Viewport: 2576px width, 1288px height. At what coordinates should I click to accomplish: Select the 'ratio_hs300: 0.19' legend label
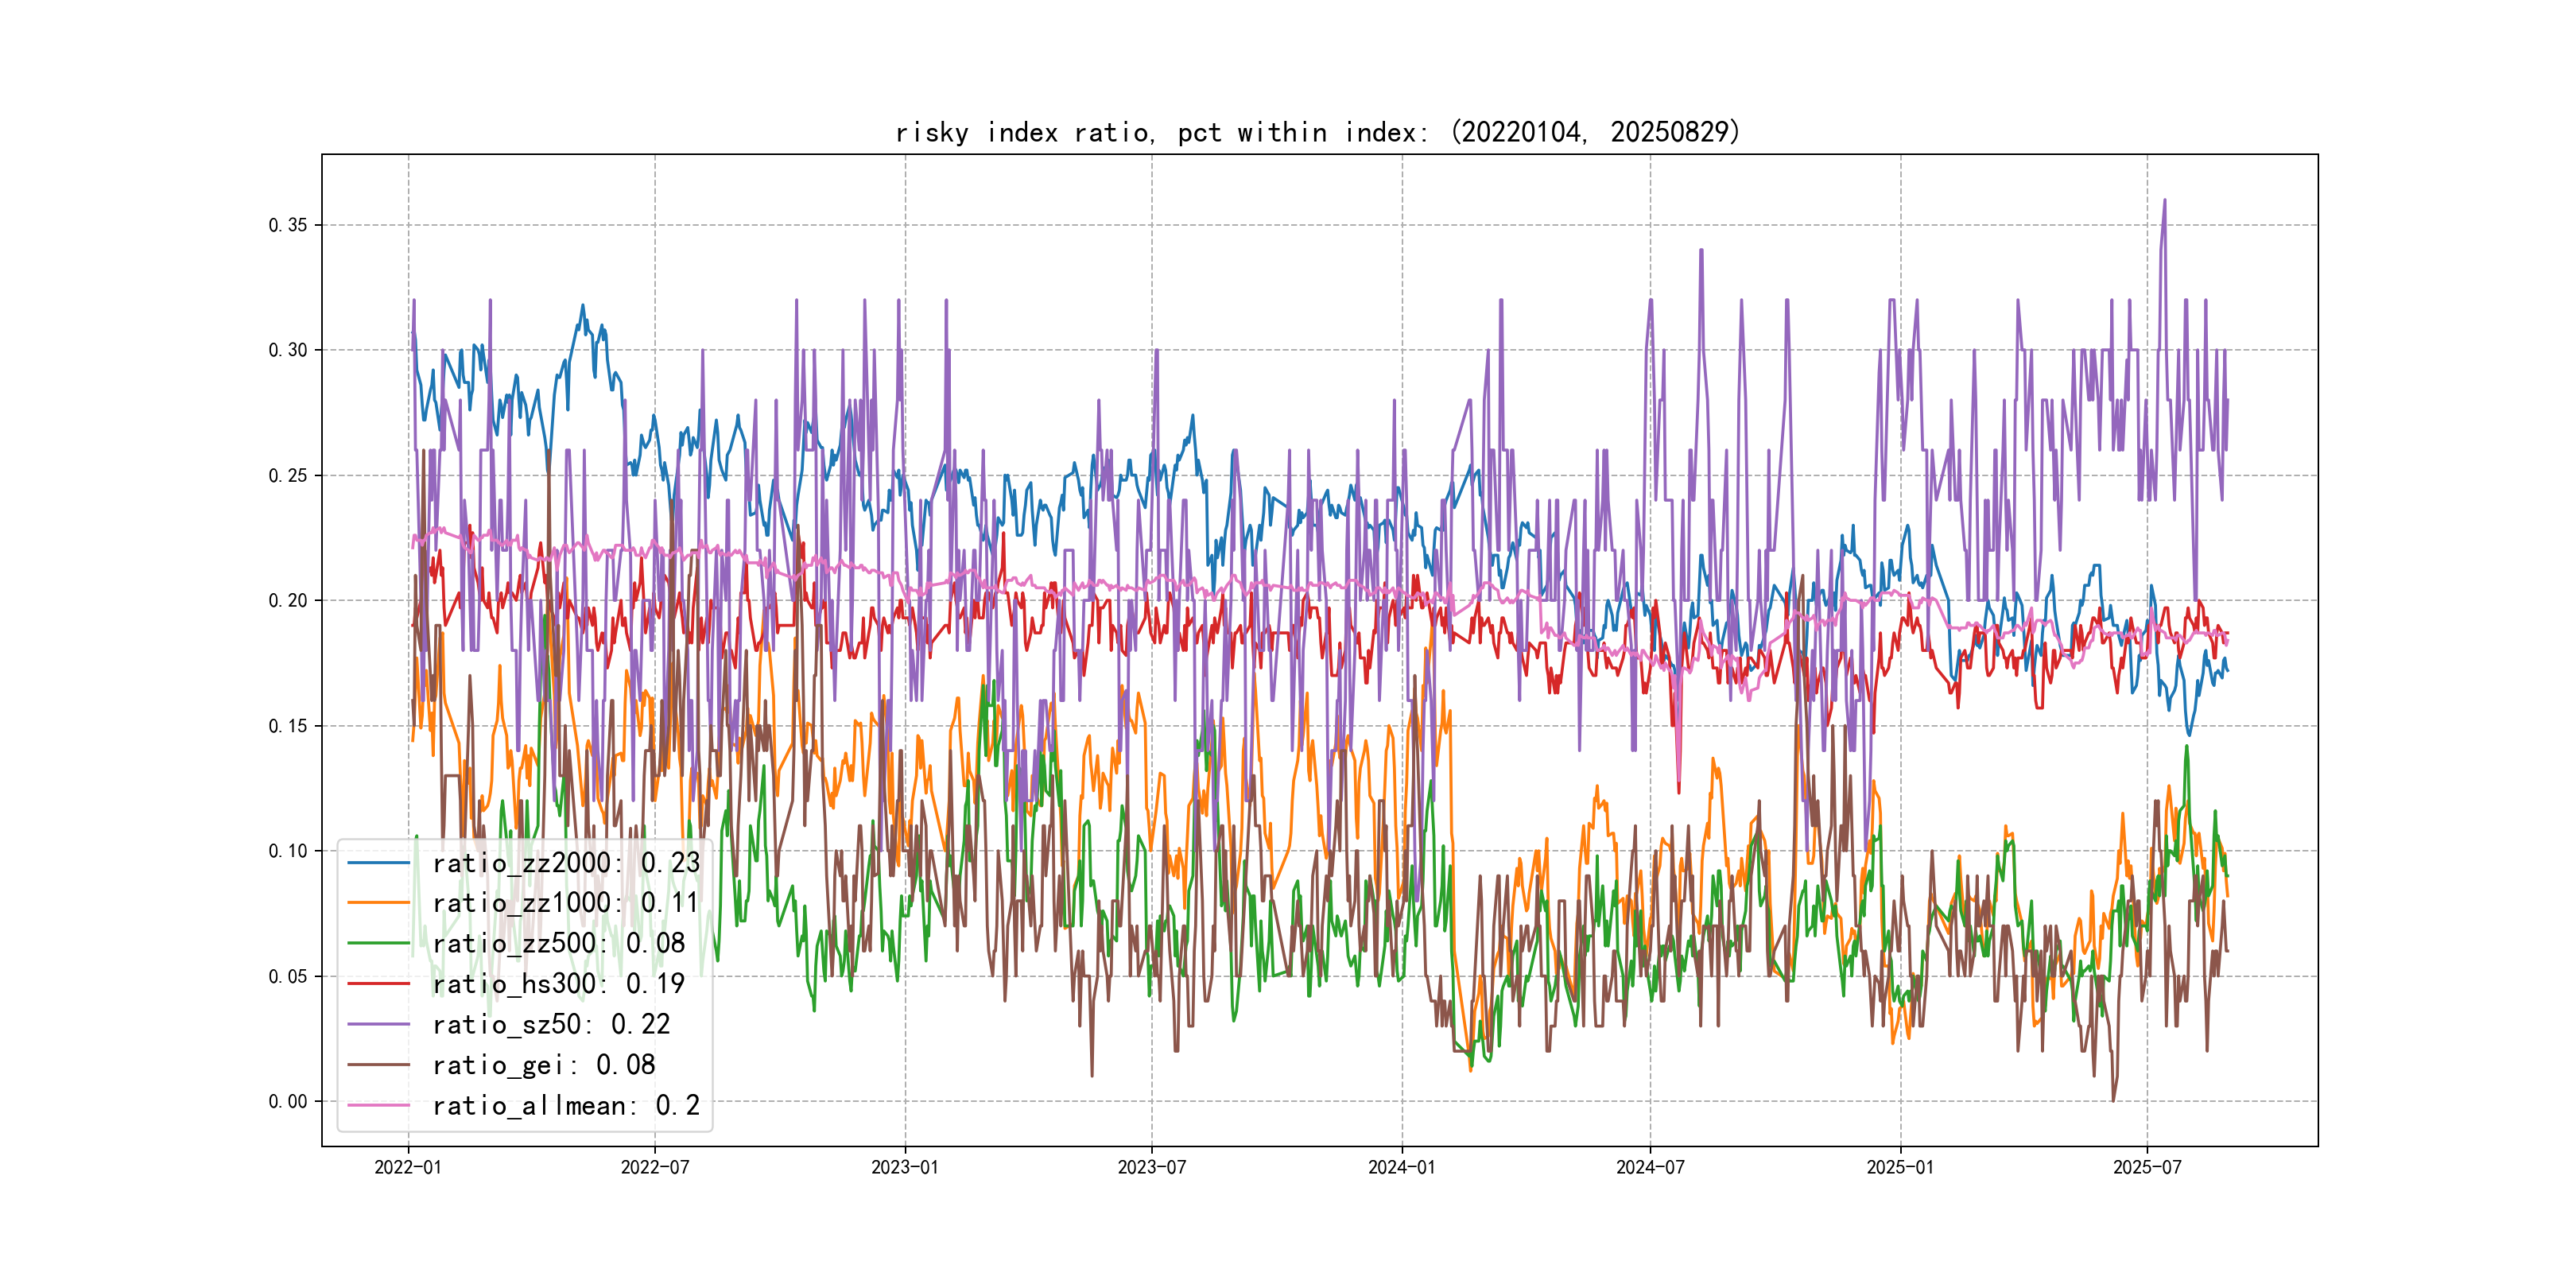[x=558, y=984]
